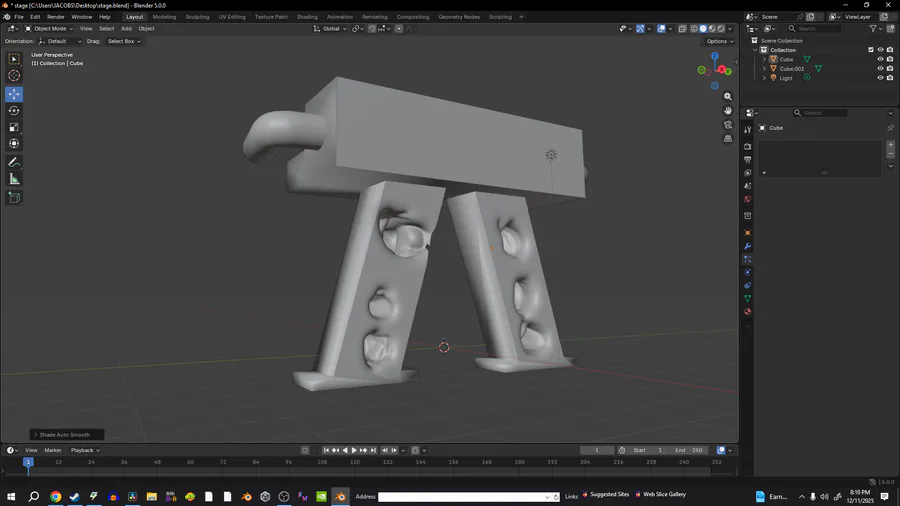This screenshot has height=506, width=900.
Task: Collapse the Collection in outliner
Action: coord(755,50)
